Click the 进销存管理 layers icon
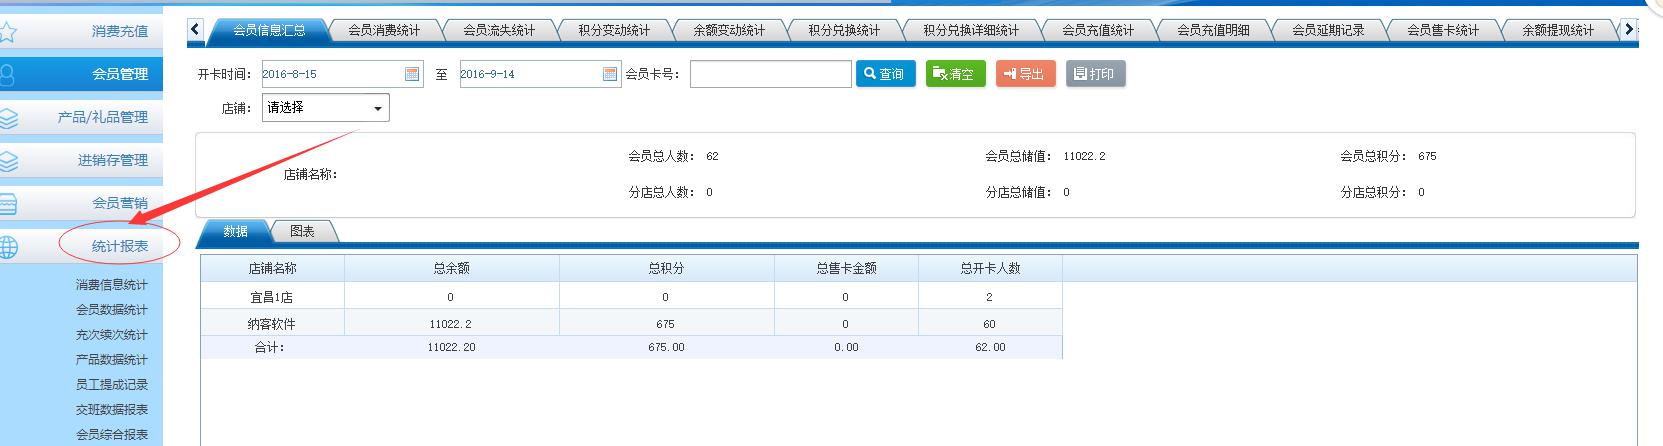The image size is (1663, 446). [8, 160]
